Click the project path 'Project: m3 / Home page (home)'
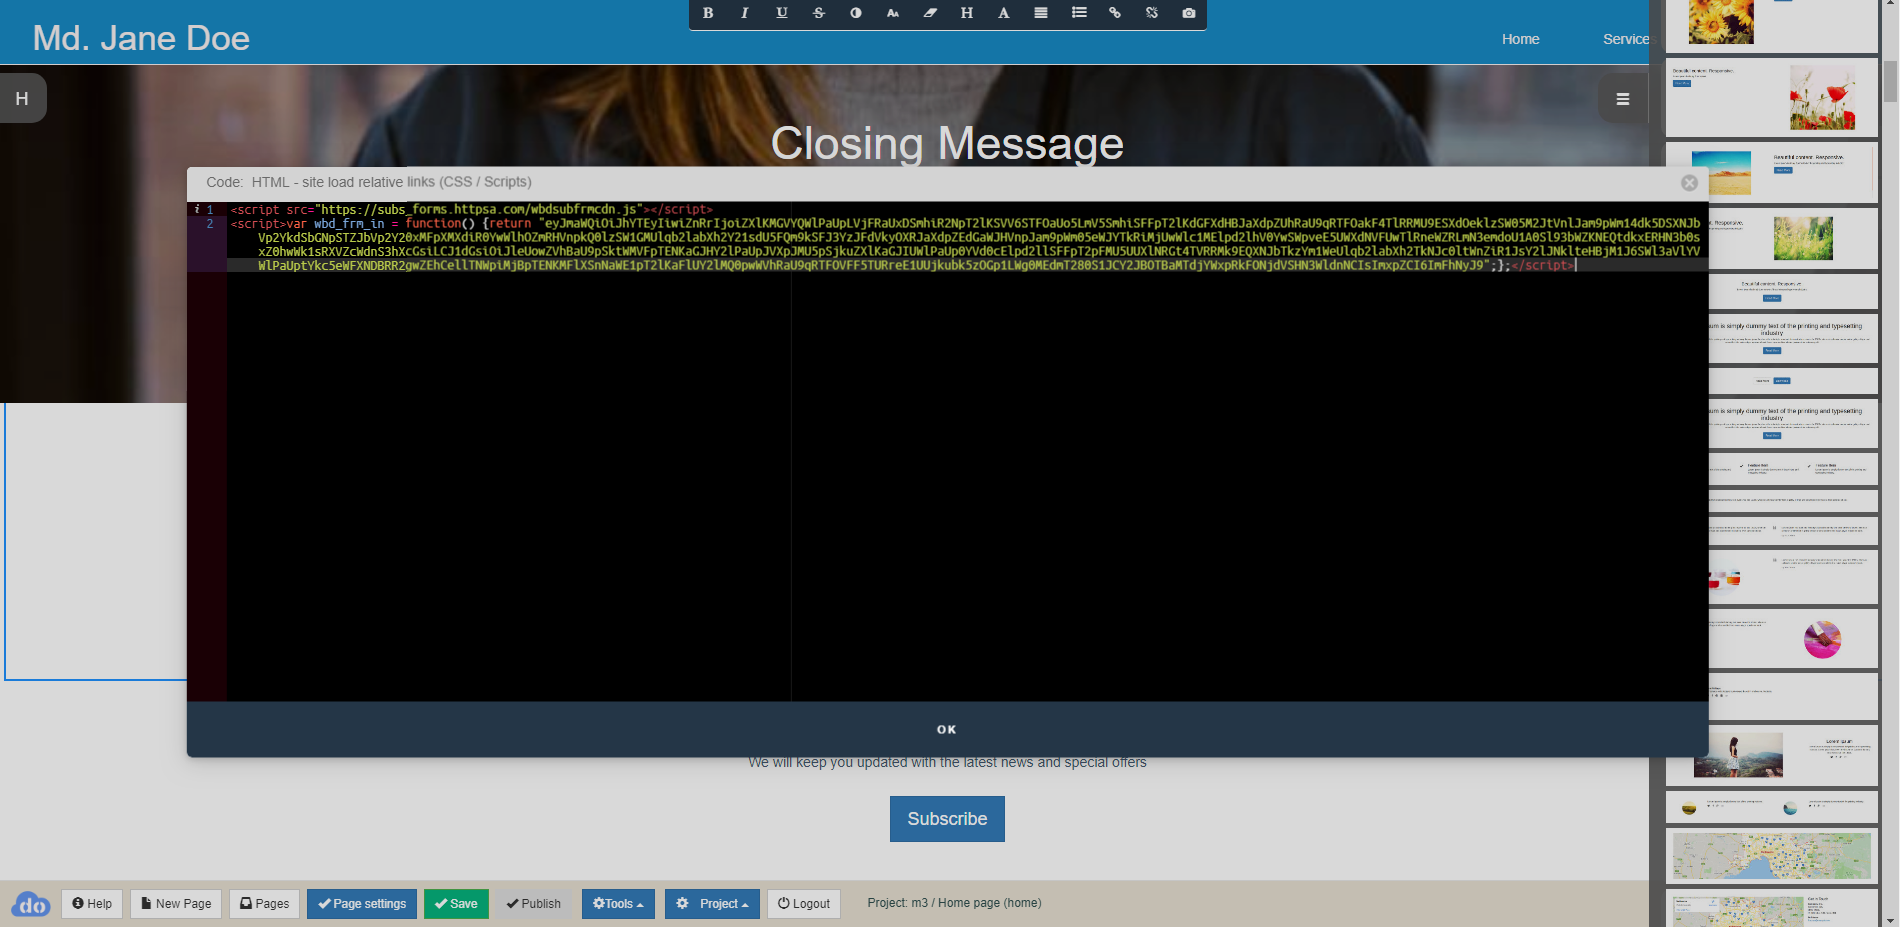The width and height of the screenshot is (1900, 927). pos(954,903)
